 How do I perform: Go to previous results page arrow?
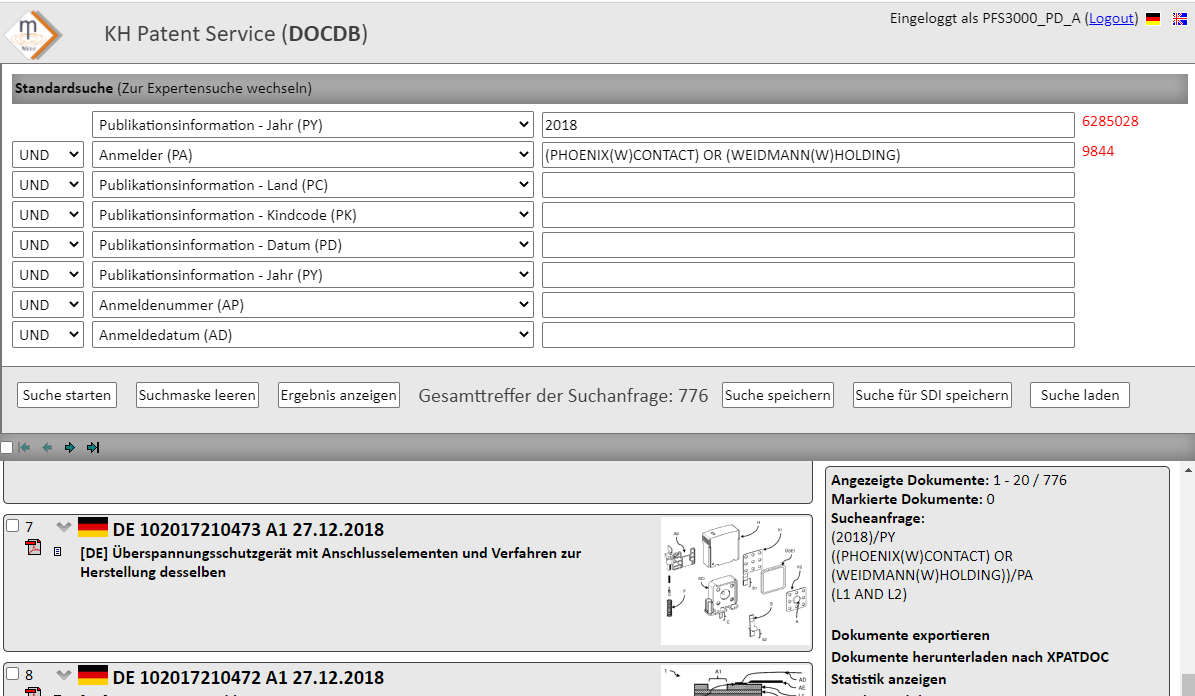(x=47, y=447)
